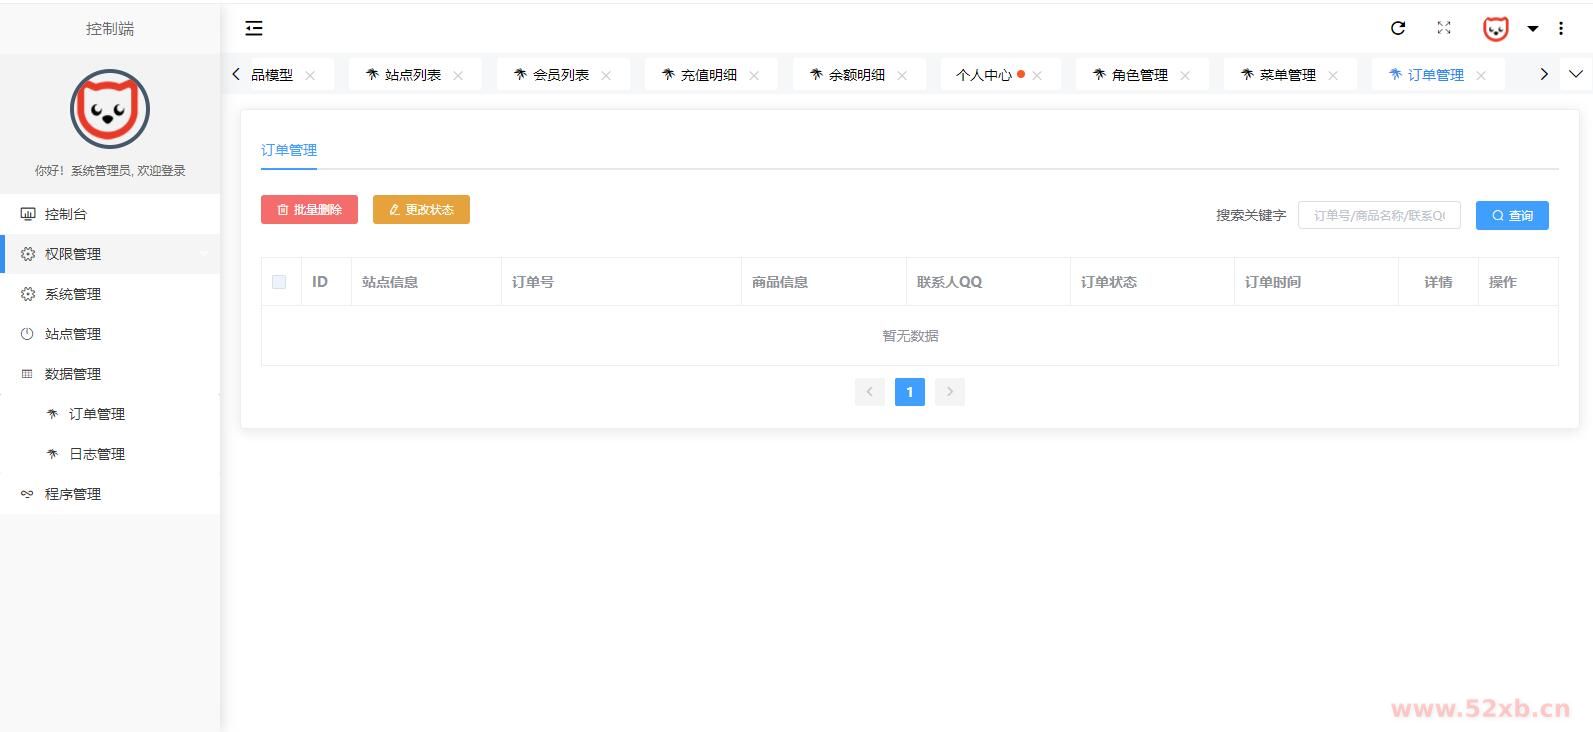Open the tab list dropdown chevron
Screen dimensions: 1593x732
[x=1576, y=74]
